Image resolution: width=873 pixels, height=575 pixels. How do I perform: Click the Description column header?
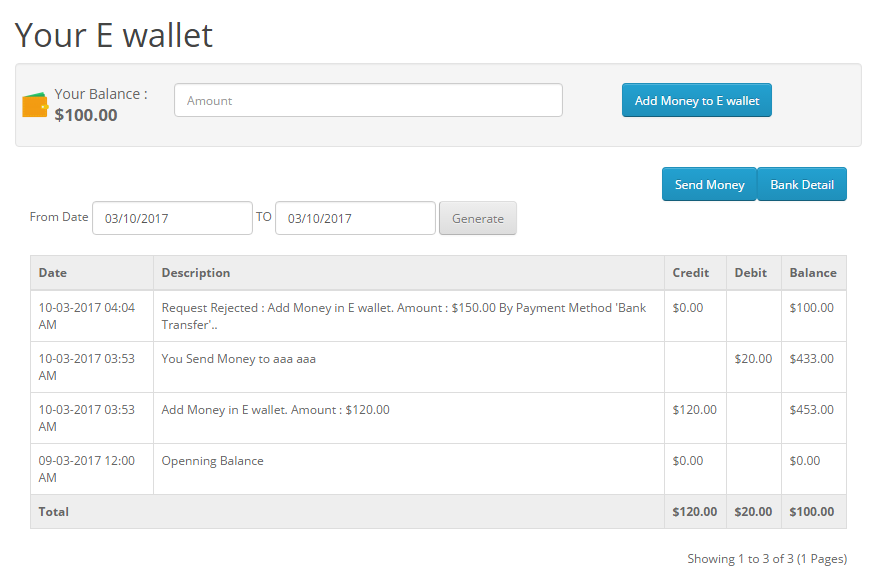[196, 273]
